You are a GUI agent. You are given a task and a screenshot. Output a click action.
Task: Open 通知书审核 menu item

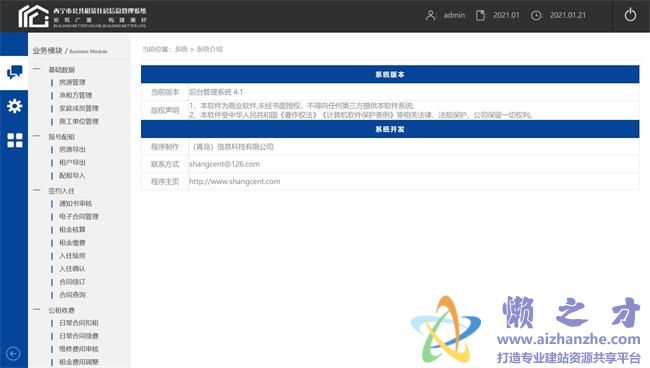[75, 203]
